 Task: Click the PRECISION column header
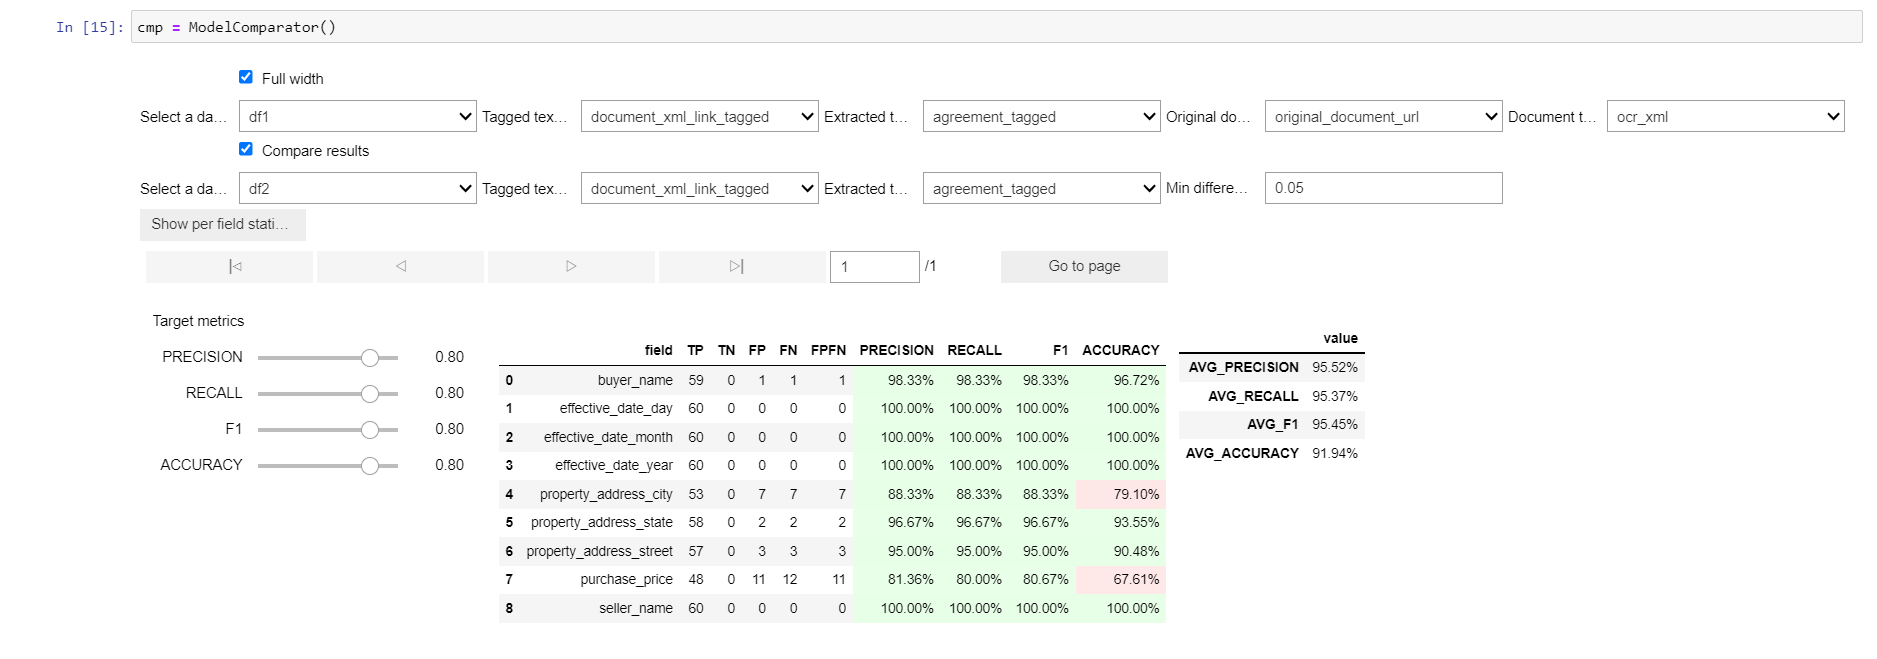point(897,350)
